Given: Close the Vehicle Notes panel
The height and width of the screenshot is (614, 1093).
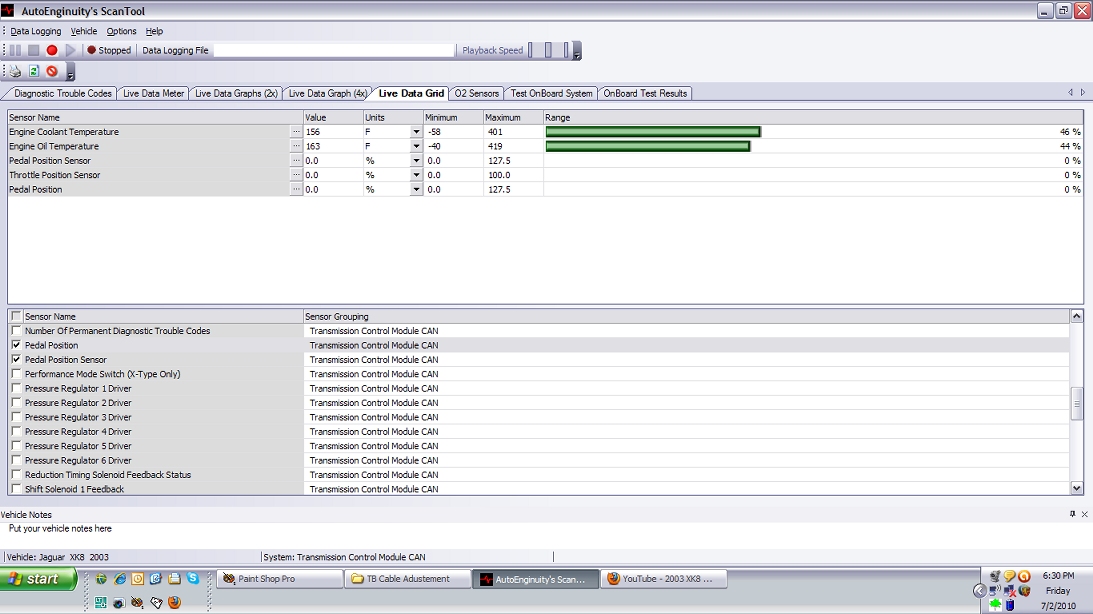Looking at the screenshot, I should coord(1085,514).
